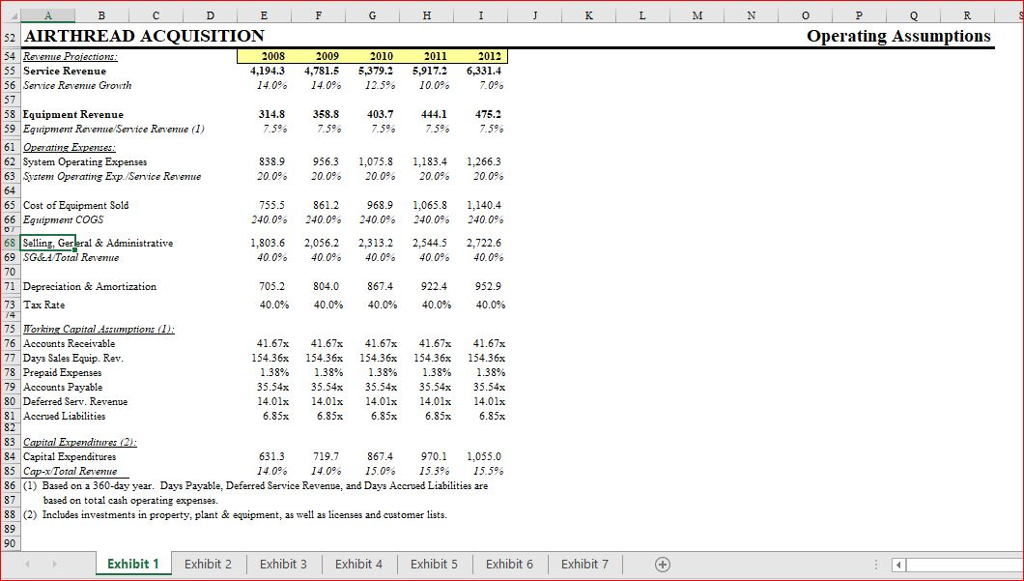This screenshot has width=1024, height=581.
Task: Click Cap-x ratio value 15.3%
Action: 435,471
